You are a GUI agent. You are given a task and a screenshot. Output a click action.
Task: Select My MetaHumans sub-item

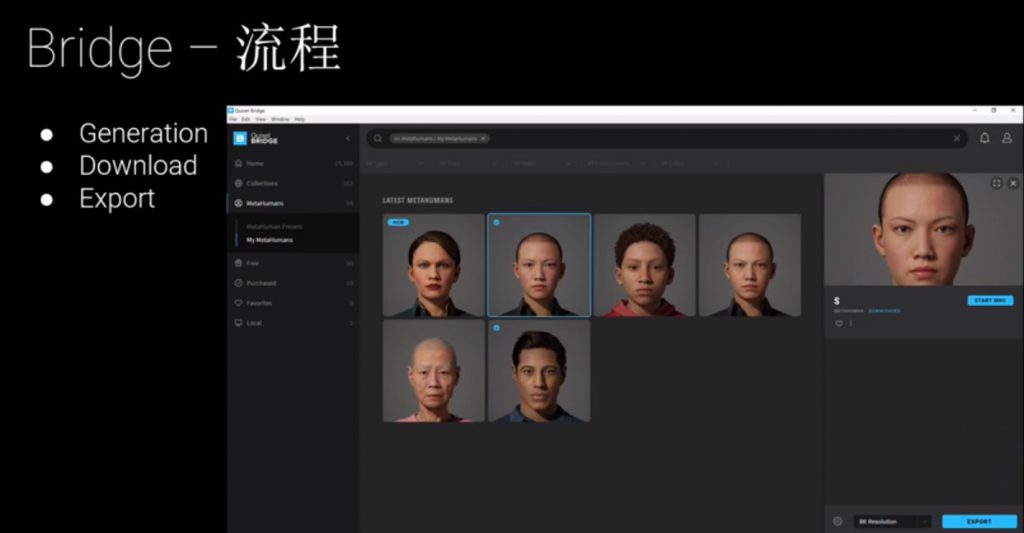[x=270, y=240]
